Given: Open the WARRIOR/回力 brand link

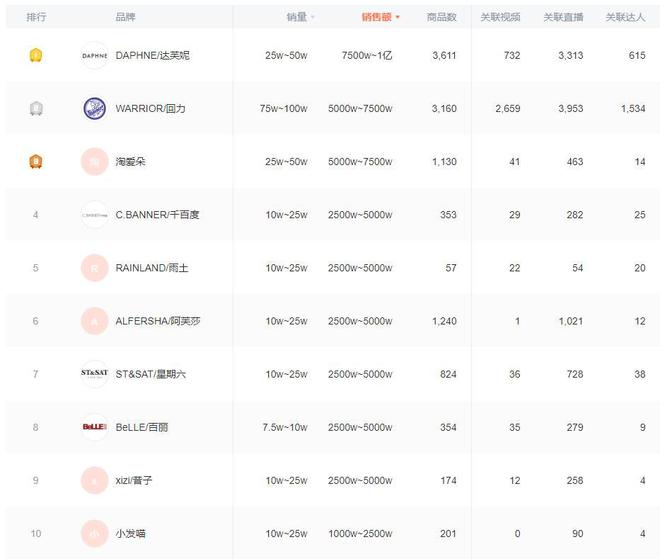Looking at the screenshot, I should pos(150,108).
